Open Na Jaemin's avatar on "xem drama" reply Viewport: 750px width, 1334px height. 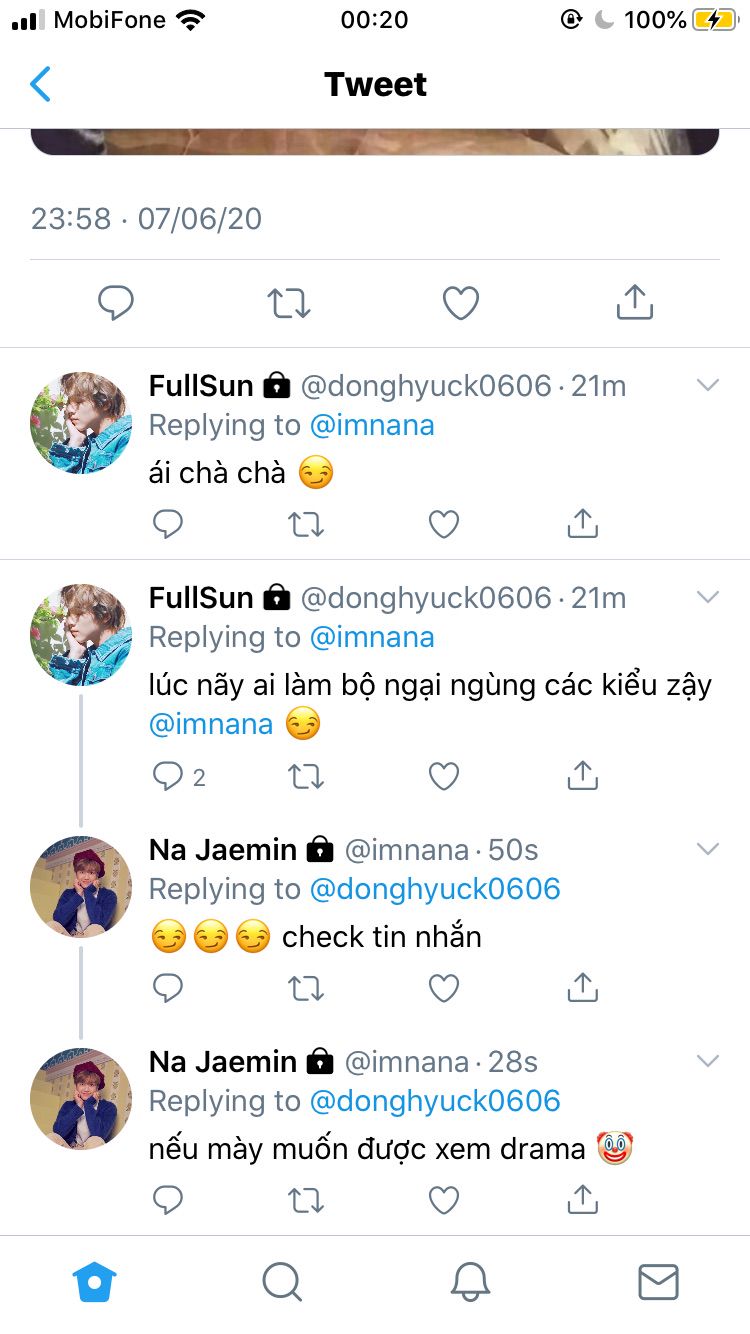click(81, 1098)
